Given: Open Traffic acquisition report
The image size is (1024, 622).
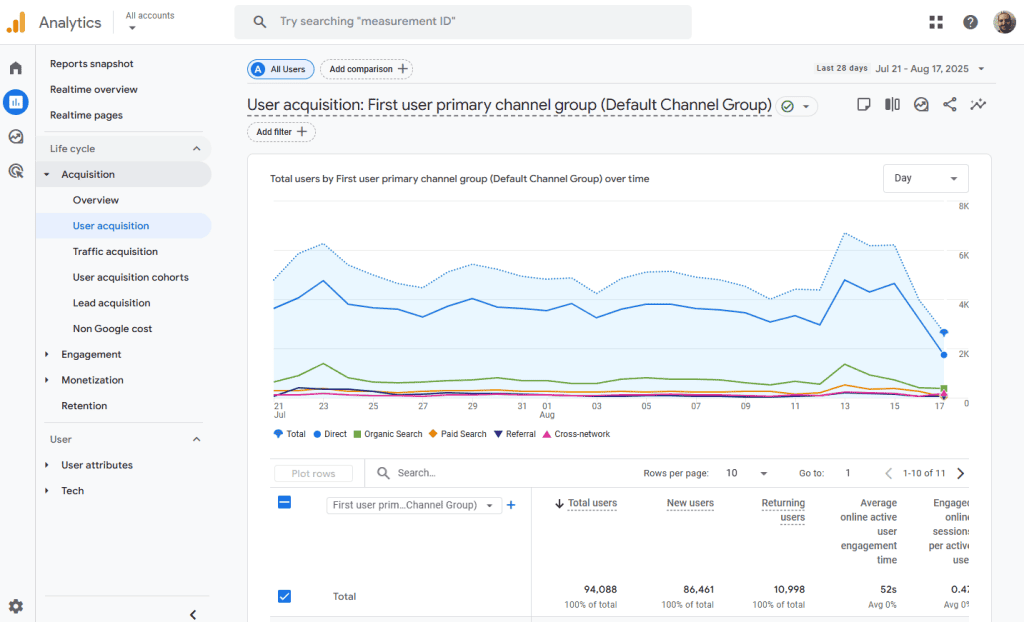Looking at the screenshot, I should pyautogui.click(x=115, y=252).
